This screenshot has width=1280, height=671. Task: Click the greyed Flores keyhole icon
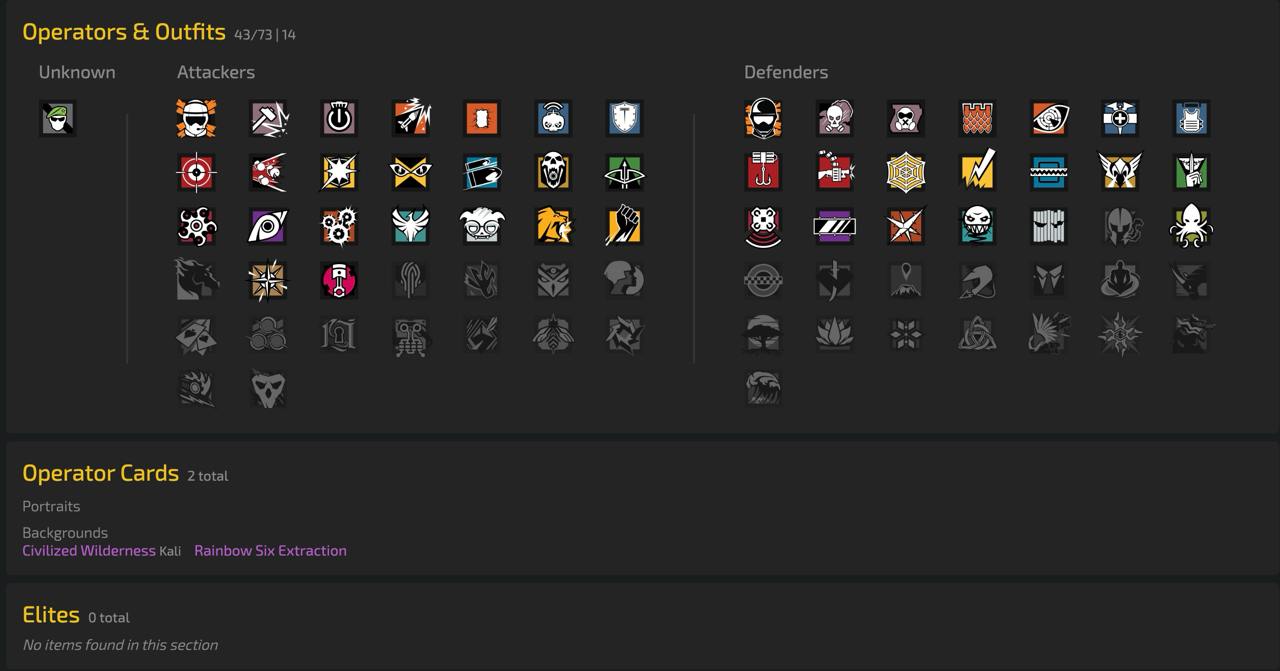coord(339,334)
